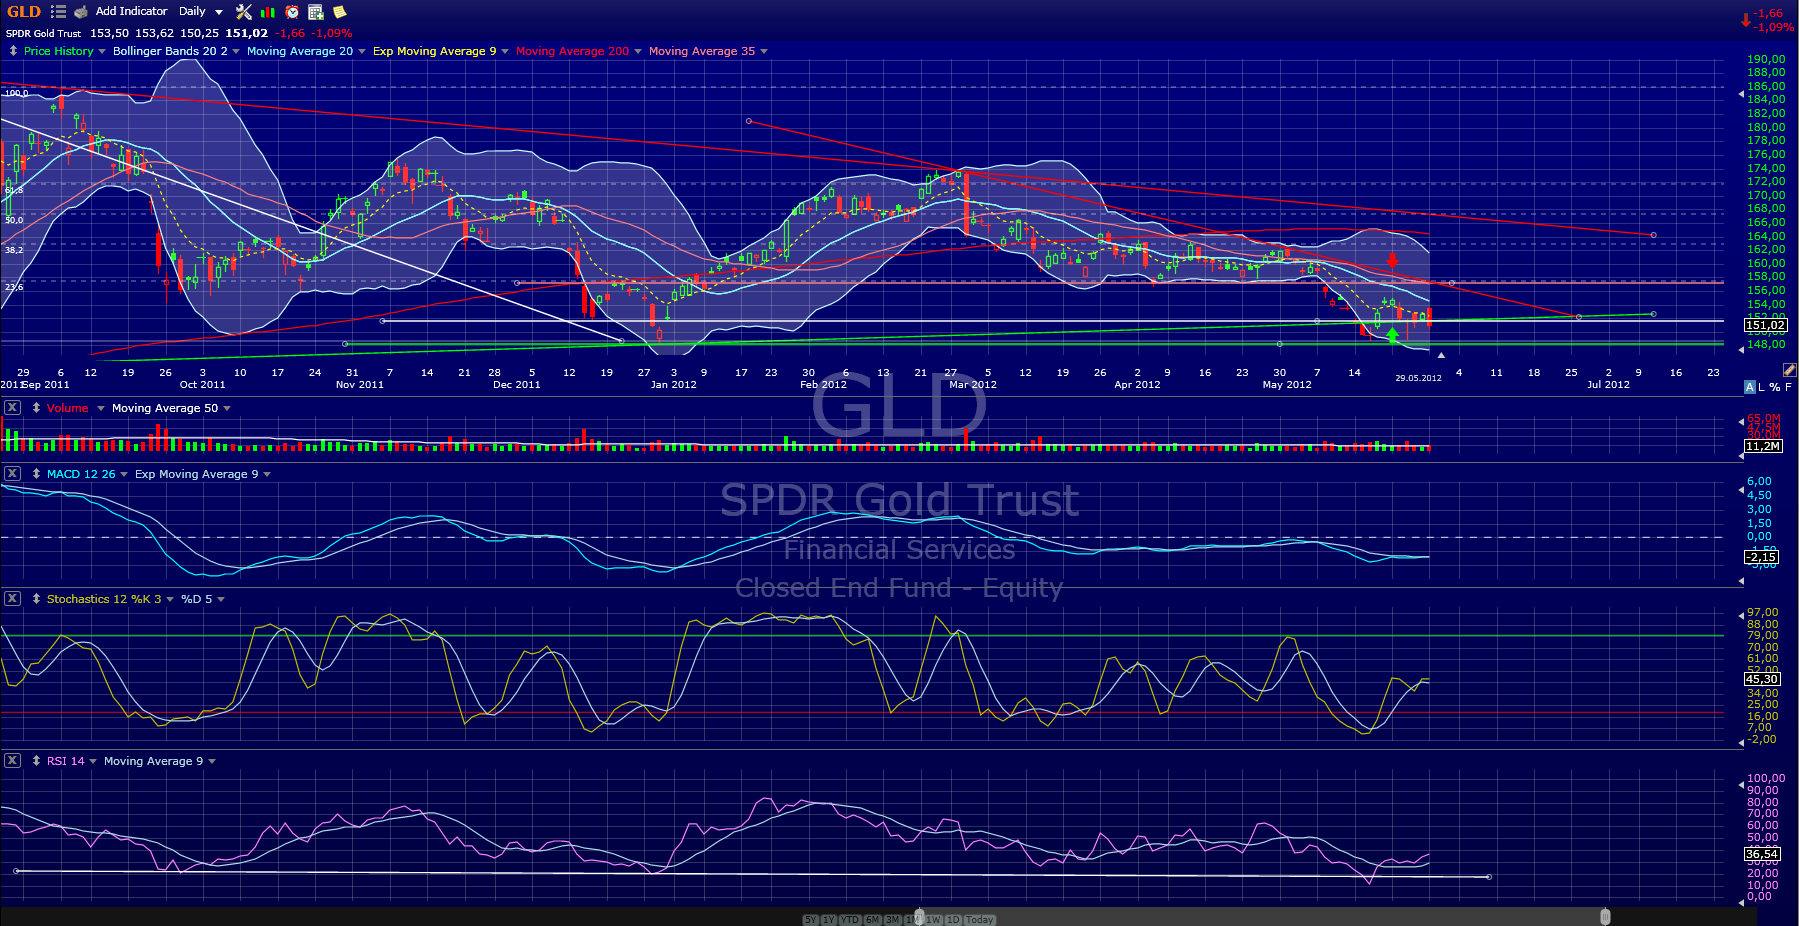Expand the RSI Moving Average 9 dropdown arrow
This screenshot has width=1799, height=926.
click(x=212, y=762)
